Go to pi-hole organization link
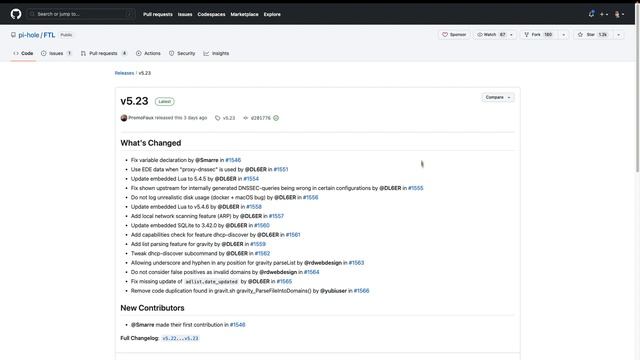The height and width of the screenshot is (360, 640). pyautogui.click(x=29, y=35)
